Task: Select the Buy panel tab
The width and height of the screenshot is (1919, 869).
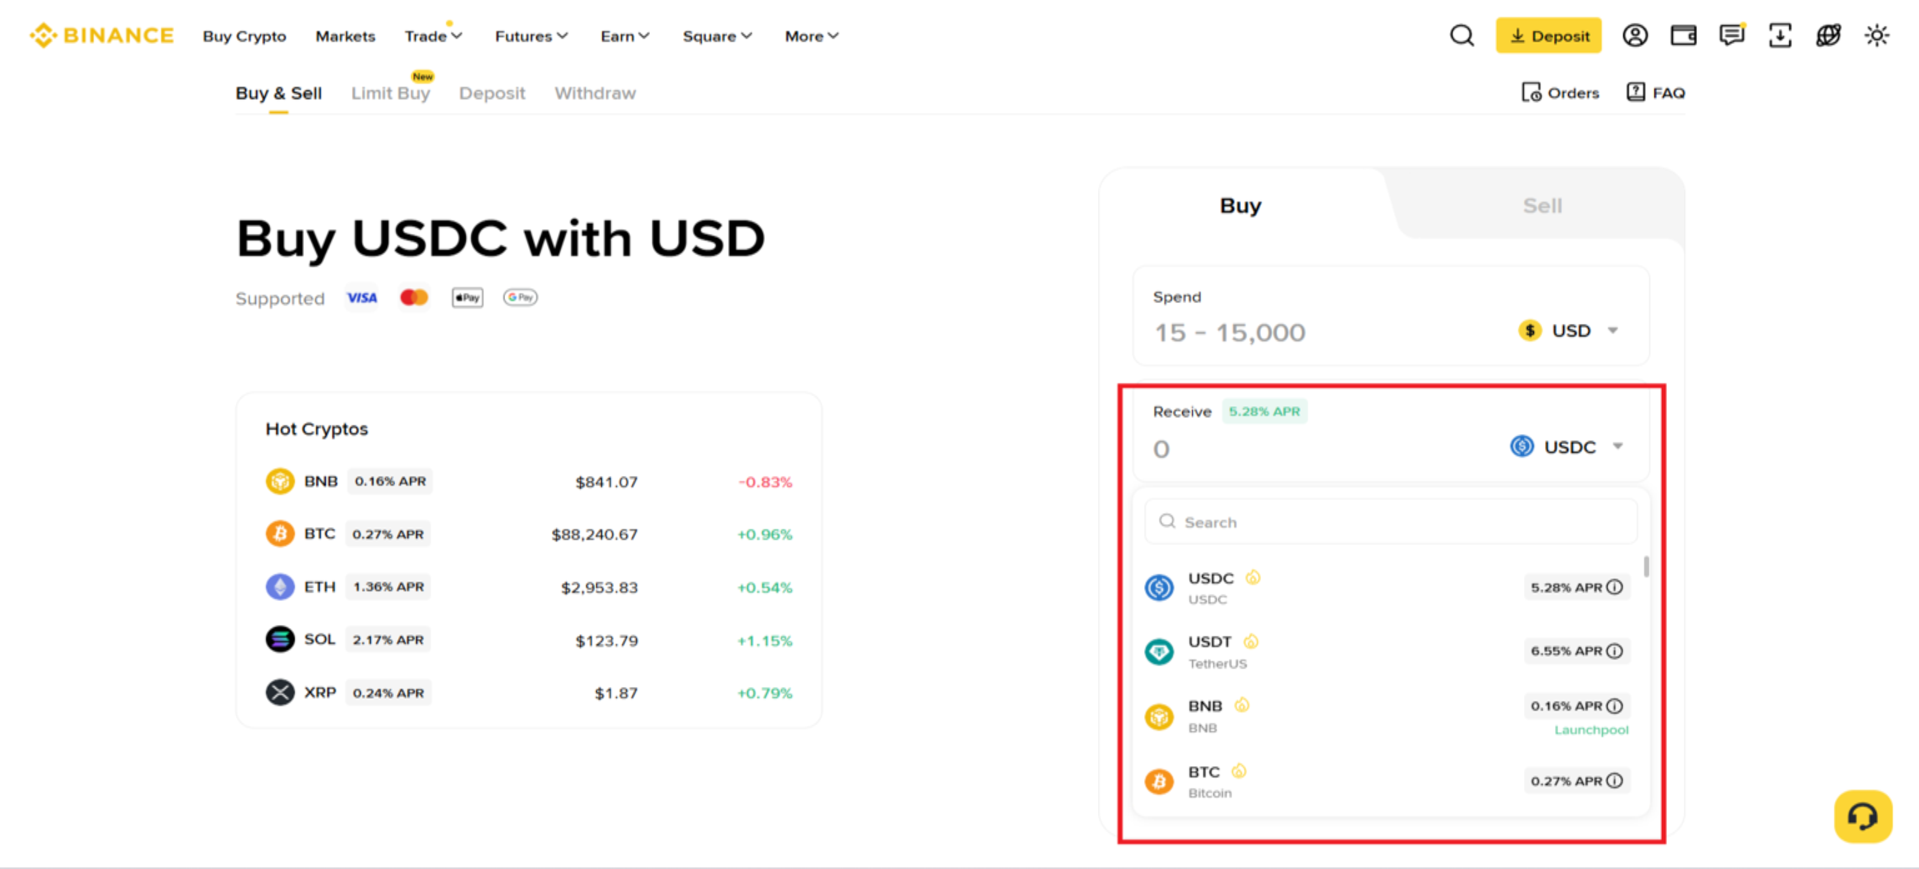Action: point(1240,205)
